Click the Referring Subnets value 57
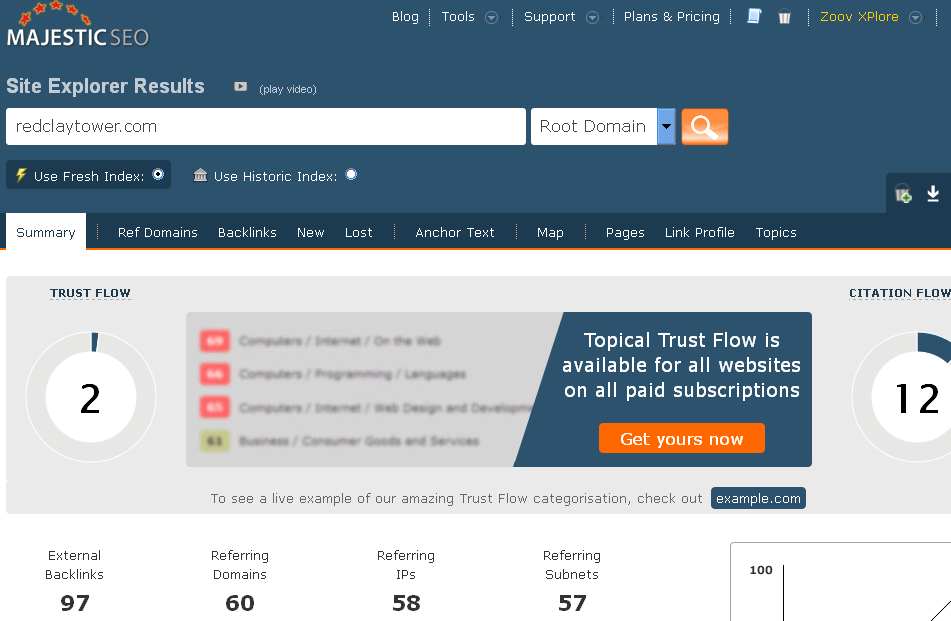Image resolution: width=951 pixels, height=621 pixels. pos(572,603)
